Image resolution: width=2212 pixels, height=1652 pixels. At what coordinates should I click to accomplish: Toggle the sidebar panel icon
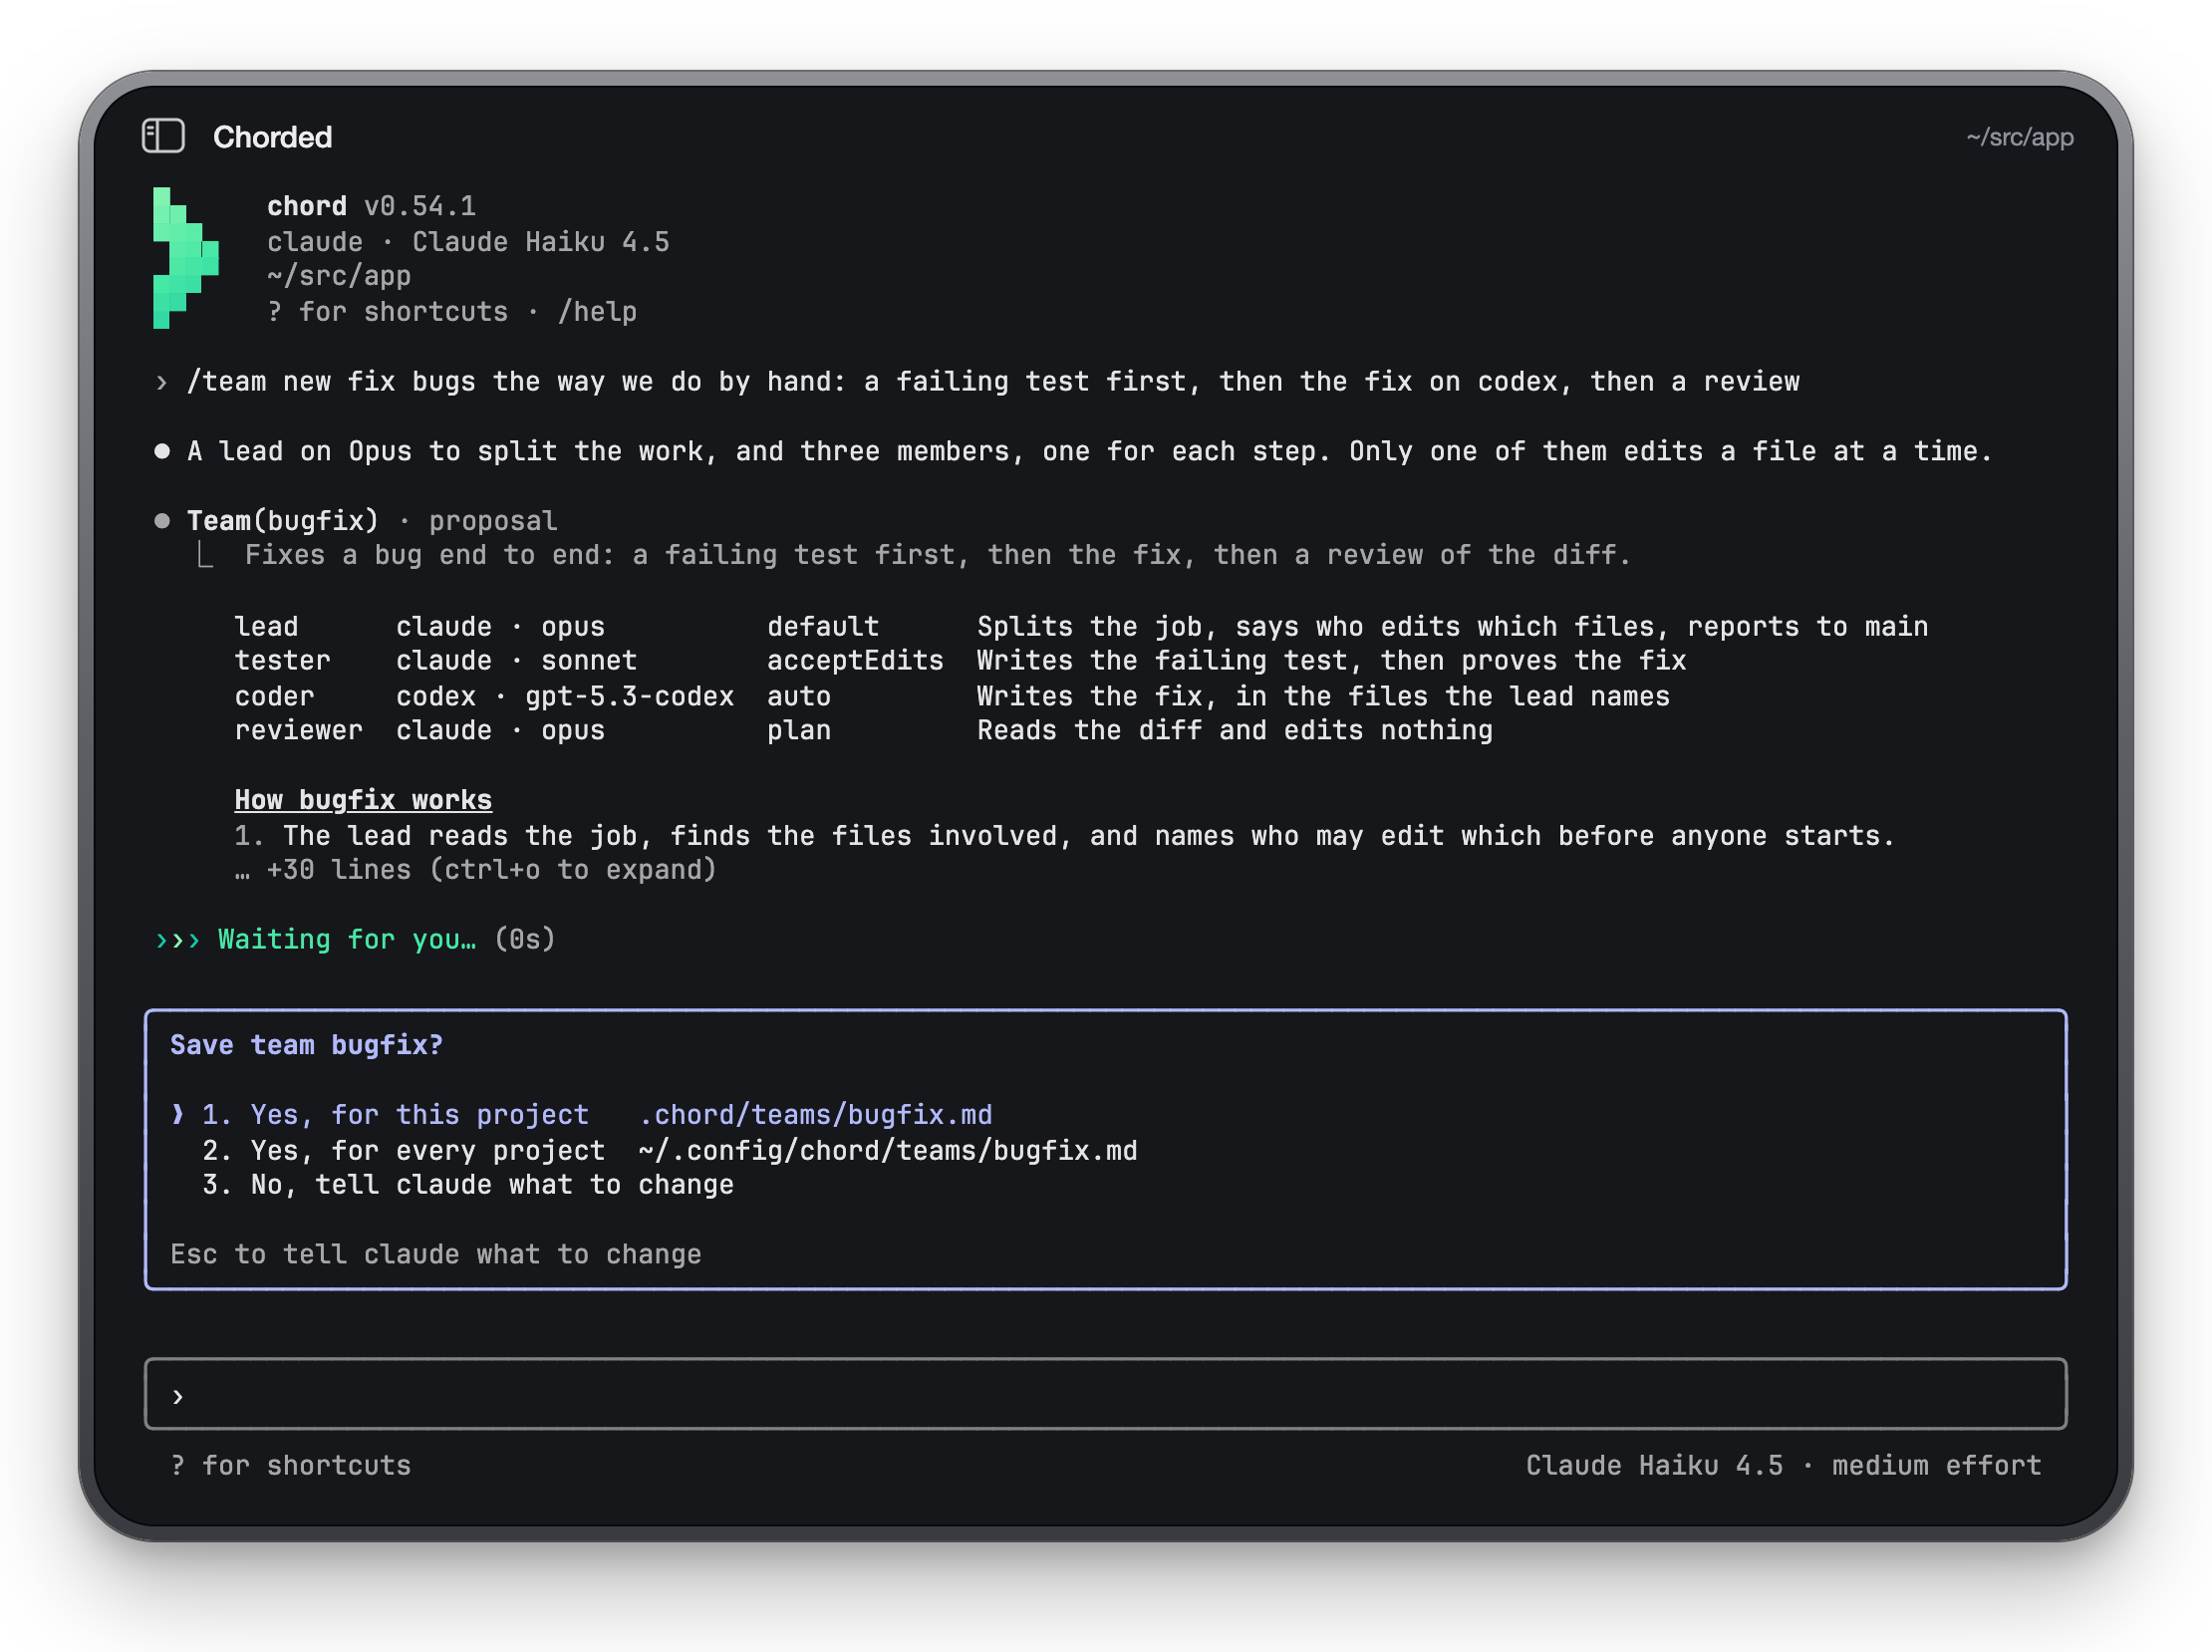pos(163,136)
